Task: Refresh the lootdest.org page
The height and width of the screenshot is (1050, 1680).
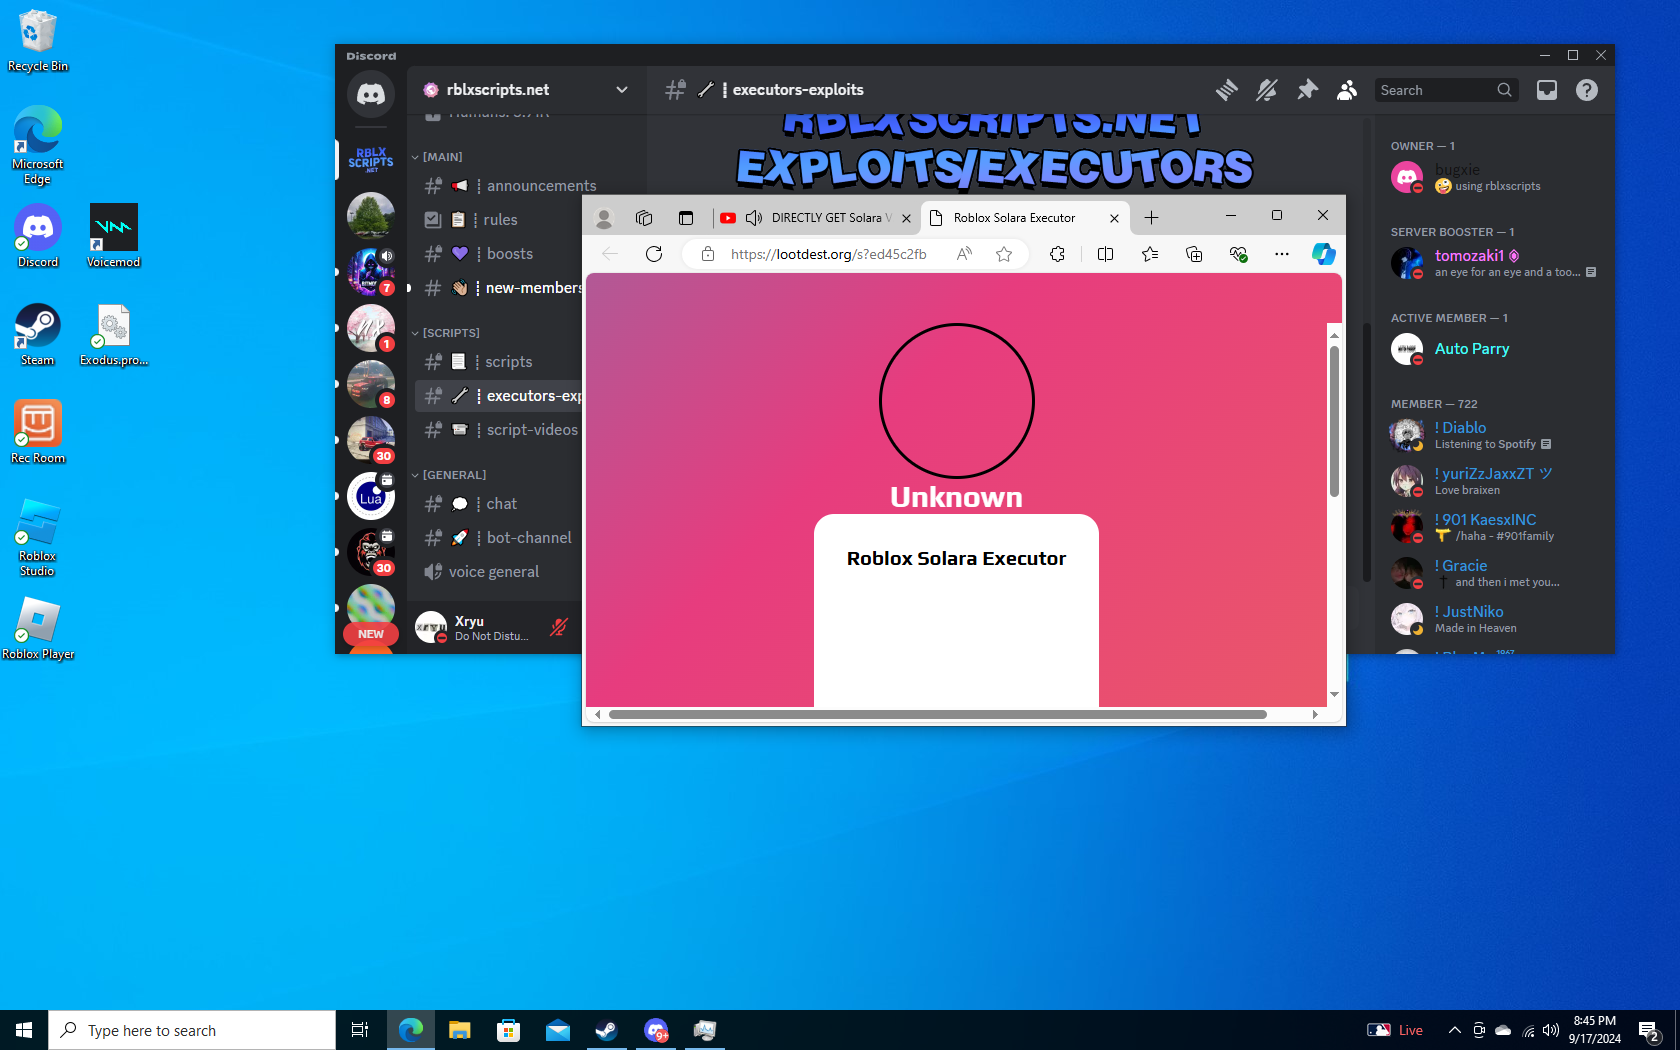Action: tap(654, 254)
